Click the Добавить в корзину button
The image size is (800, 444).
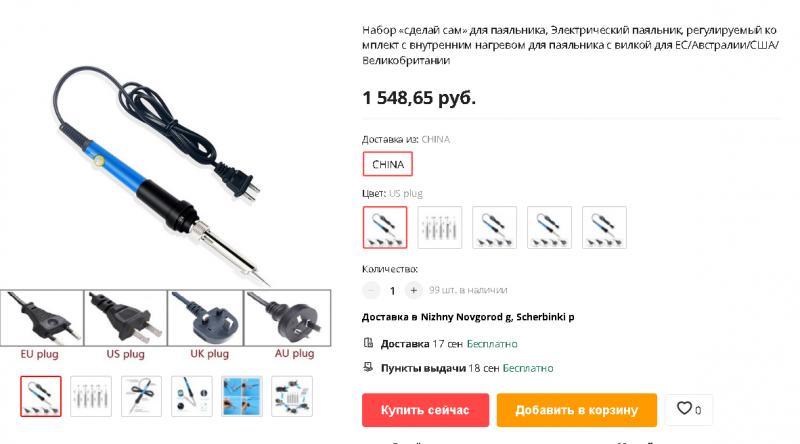click(577, 410)
